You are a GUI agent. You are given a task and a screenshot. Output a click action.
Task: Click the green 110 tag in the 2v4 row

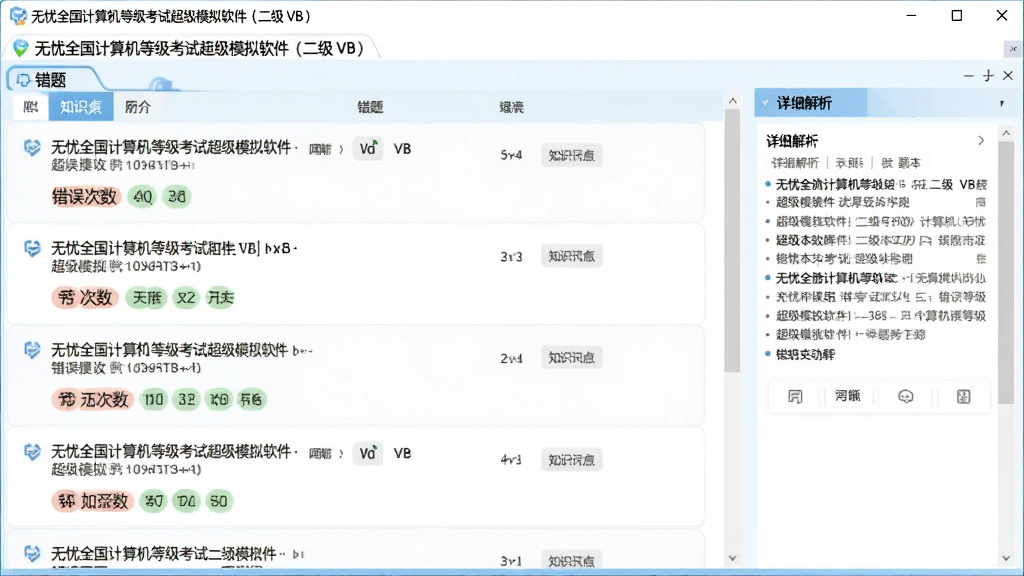(x=153, y=399)
